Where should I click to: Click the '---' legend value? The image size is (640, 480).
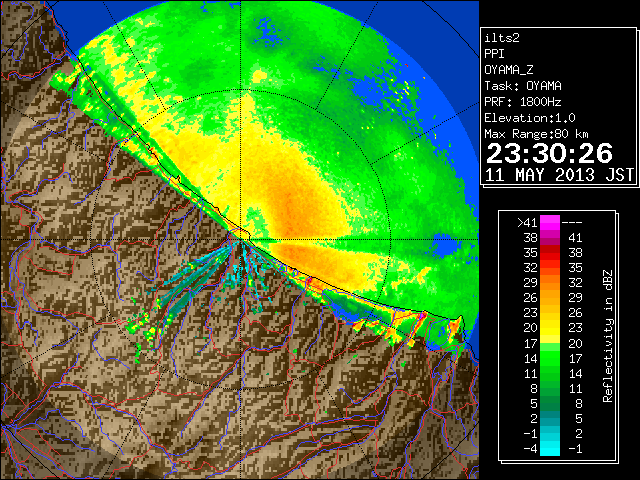(x=572, y=223)
